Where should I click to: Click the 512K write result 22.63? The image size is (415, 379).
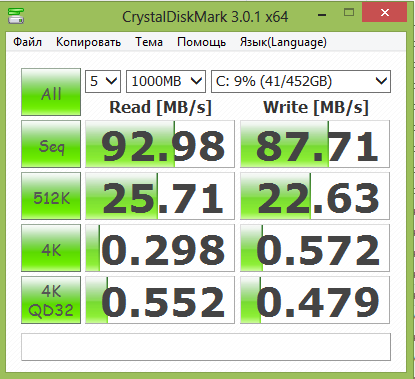pos(315,196)
